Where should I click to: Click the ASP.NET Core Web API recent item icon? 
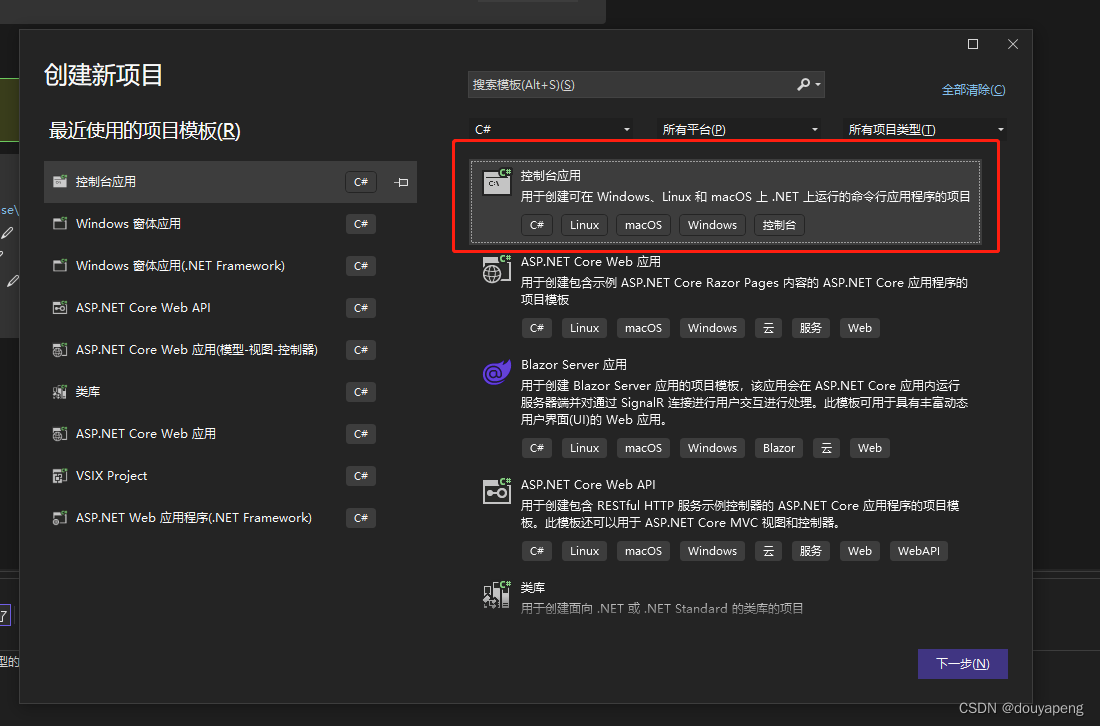pos(60,308)
